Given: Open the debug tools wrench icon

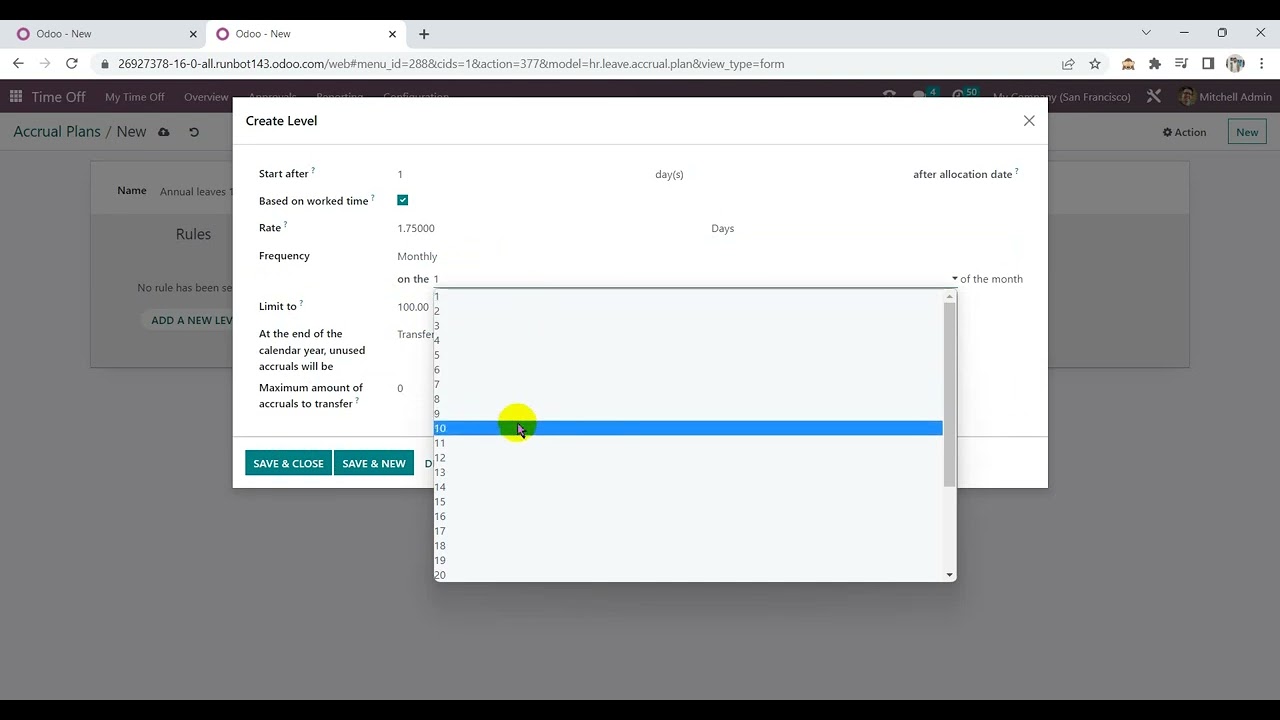Looking at the screenshot, I should point(1154,97).
